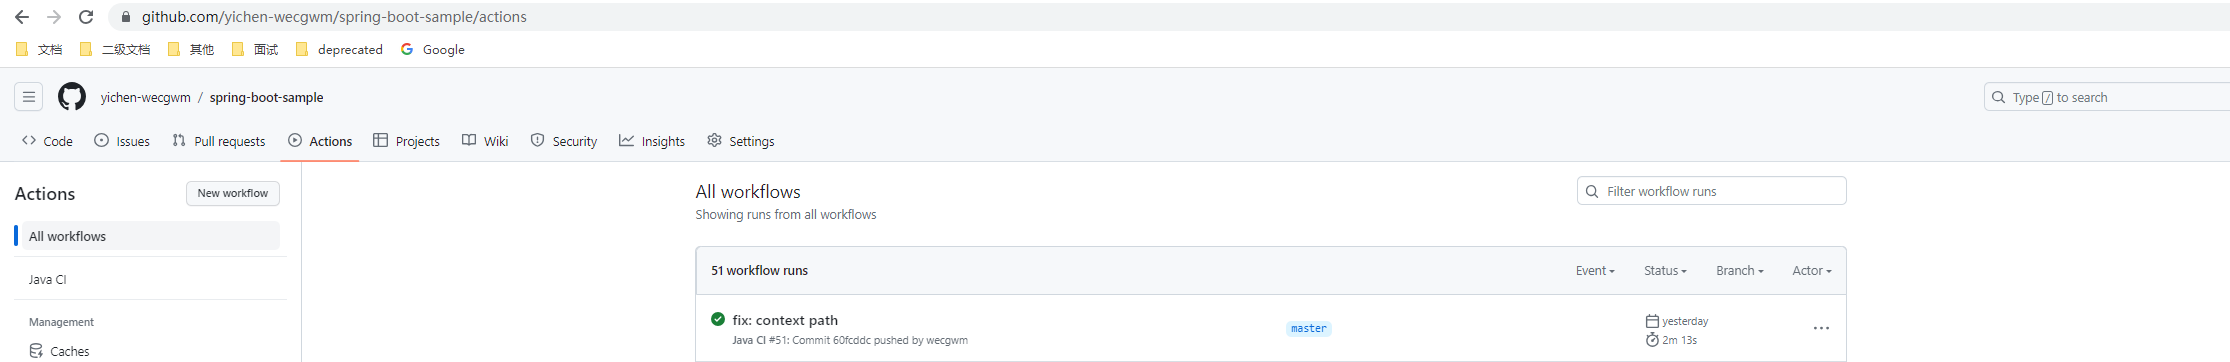Open the Actor filter dropdown
The width and height of the screenshot is (2230, 362).
(x=1811, y=271)
